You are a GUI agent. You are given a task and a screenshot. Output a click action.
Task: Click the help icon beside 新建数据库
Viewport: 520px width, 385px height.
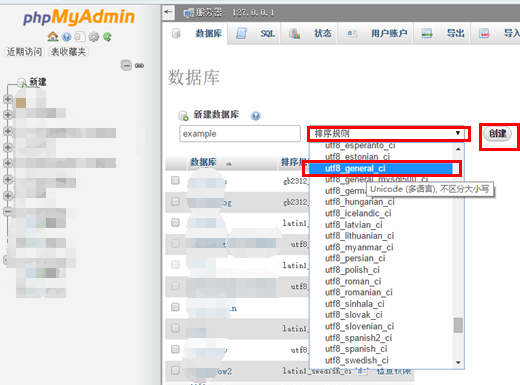click(x=256, y=116)
